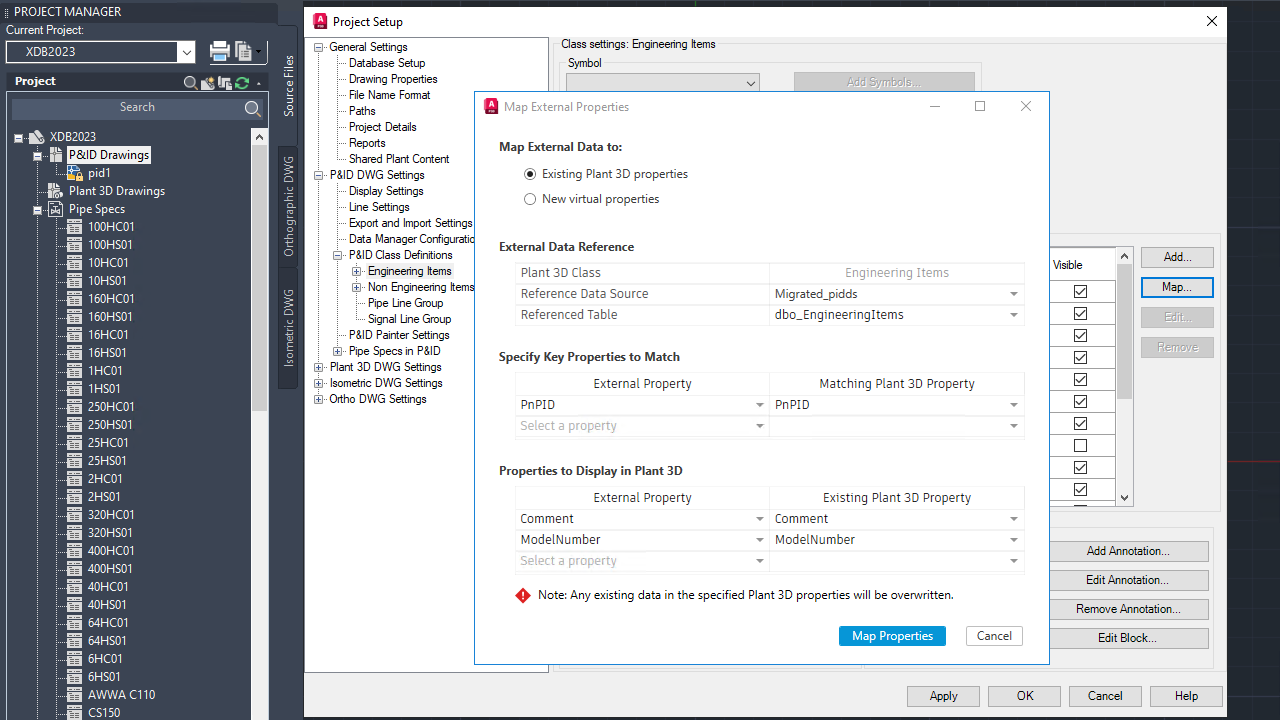Screen dimensions: 1280x720
Task: Select the Existing Plant 3D properties radio button
Action: tap(530, 174)
